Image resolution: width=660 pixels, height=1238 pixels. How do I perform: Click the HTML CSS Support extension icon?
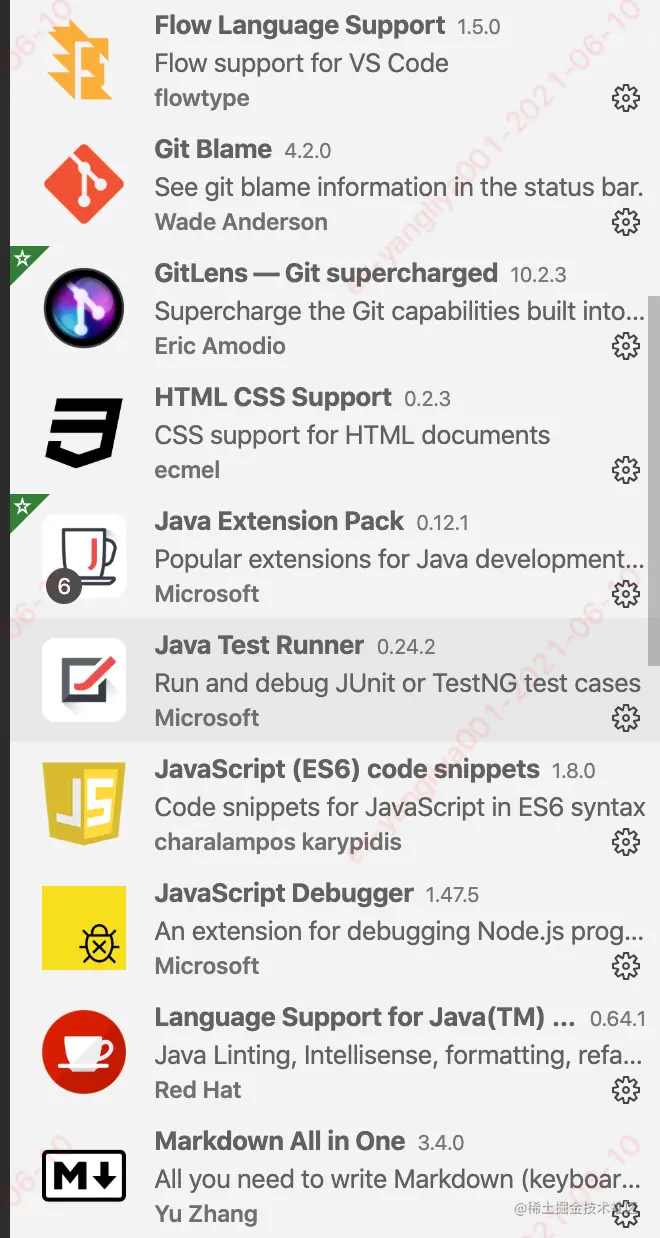click(84, 432)
